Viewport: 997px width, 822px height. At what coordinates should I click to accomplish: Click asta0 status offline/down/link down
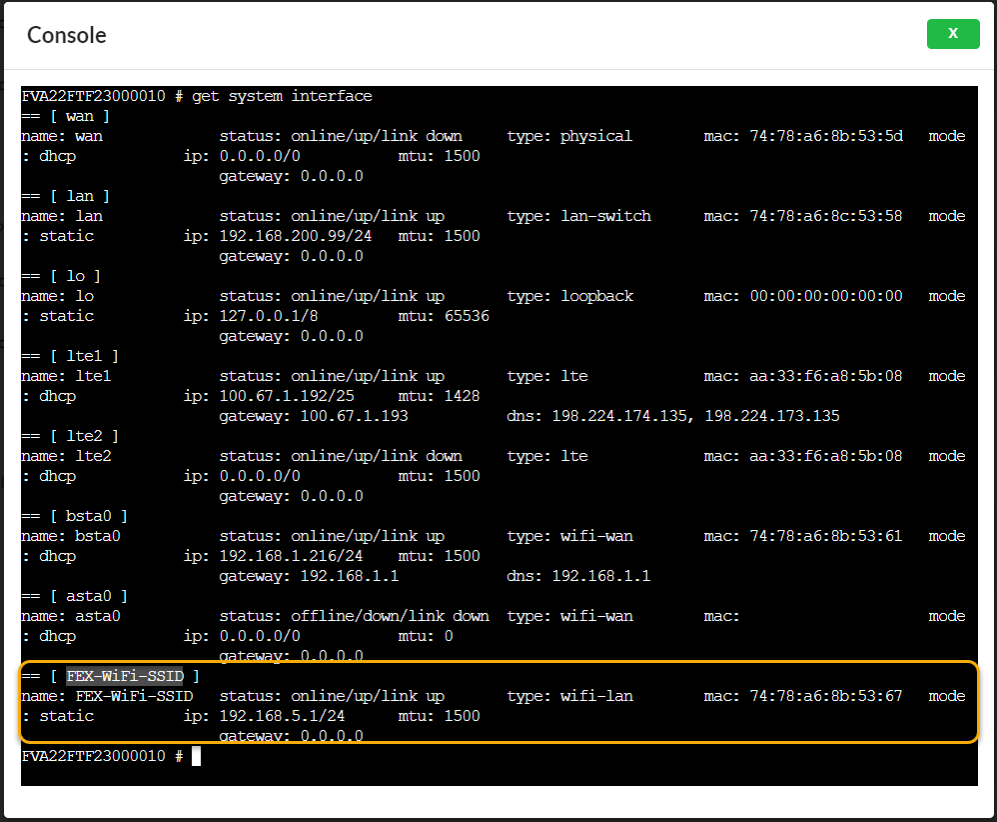pyautogui.click(x=380, y=616)
